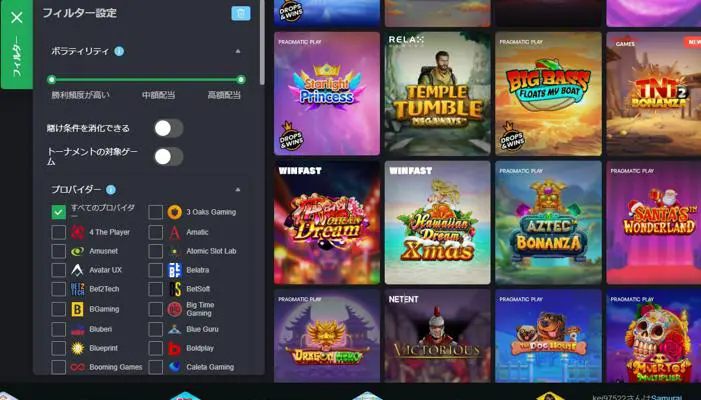Click Drops & Wins badge on Big Bass
Image resolution: width=701 pixels, height=400 pixels.
pyautogui.click(x=512, y=136)
